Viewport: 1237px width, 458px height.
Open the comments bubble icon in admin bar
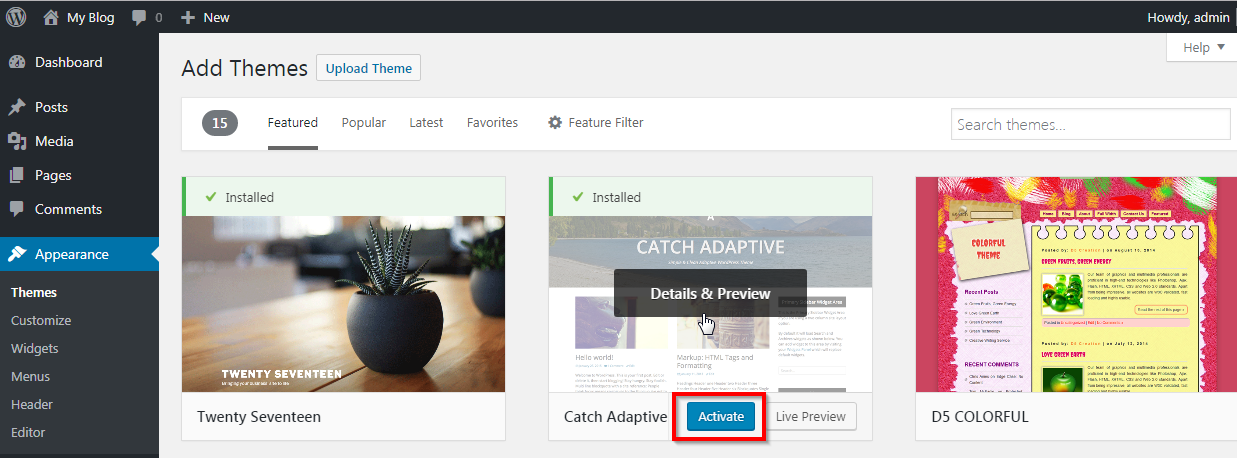click(x=139, y=17)
